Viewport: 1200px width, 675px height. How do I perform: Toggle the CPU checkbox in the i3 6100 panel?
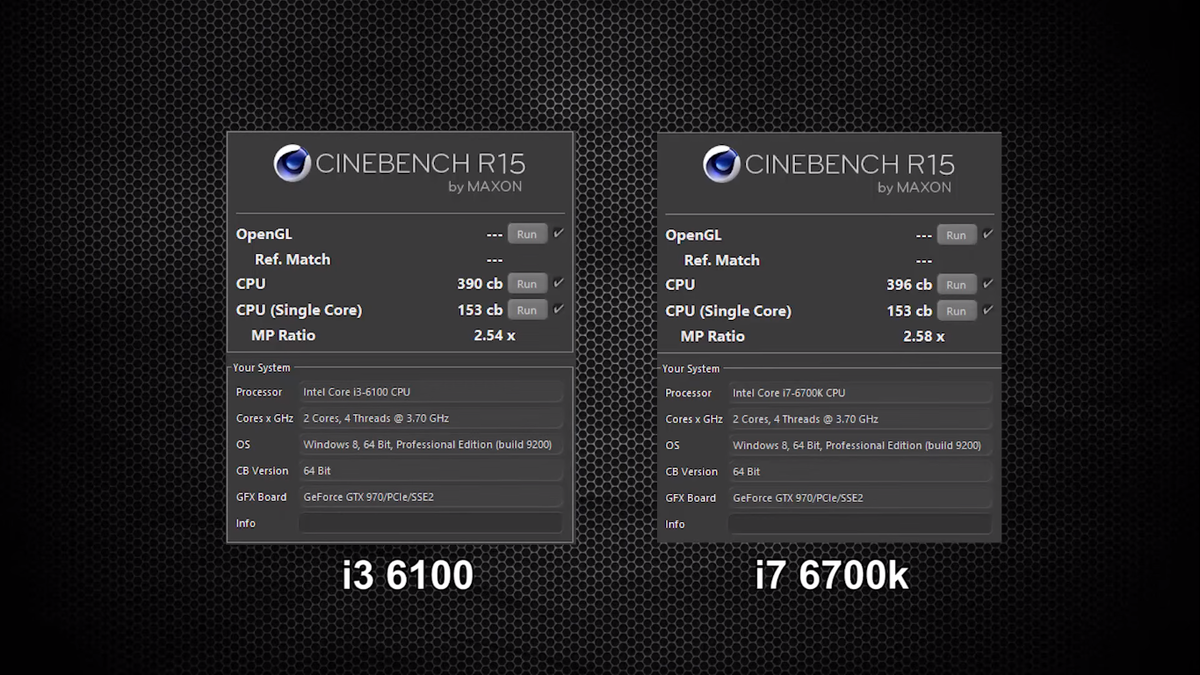coord(558,283)
